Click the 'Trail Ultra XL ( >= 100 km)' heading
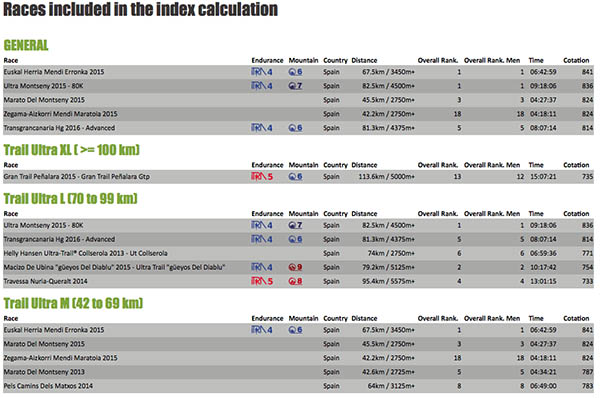600x398 pixels. pyautogui.click(x=72, y=150)
